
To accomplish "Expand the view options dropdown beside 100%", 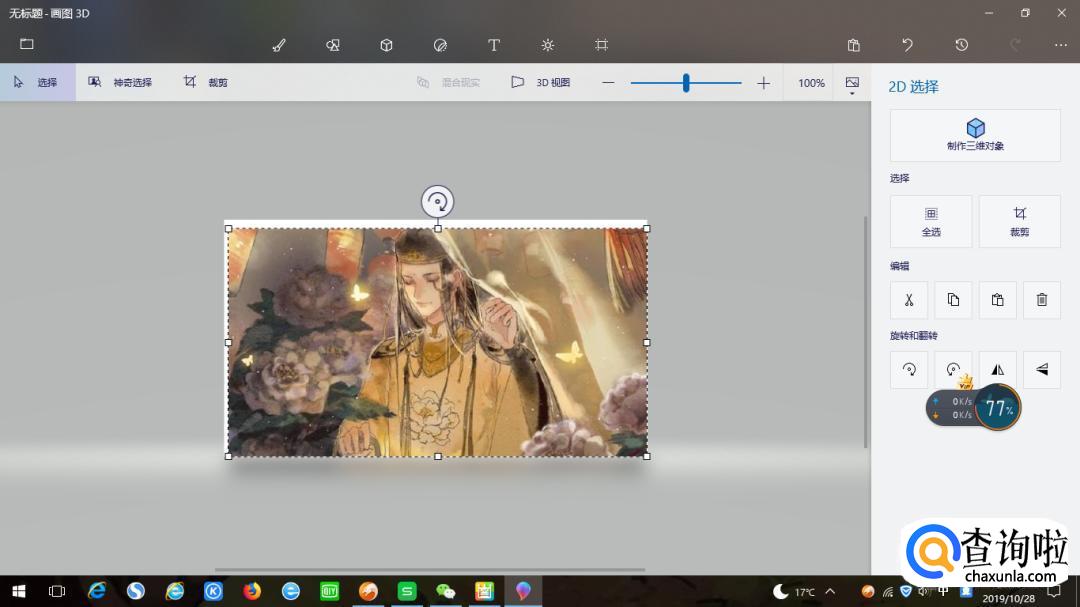I will (852, 85).
